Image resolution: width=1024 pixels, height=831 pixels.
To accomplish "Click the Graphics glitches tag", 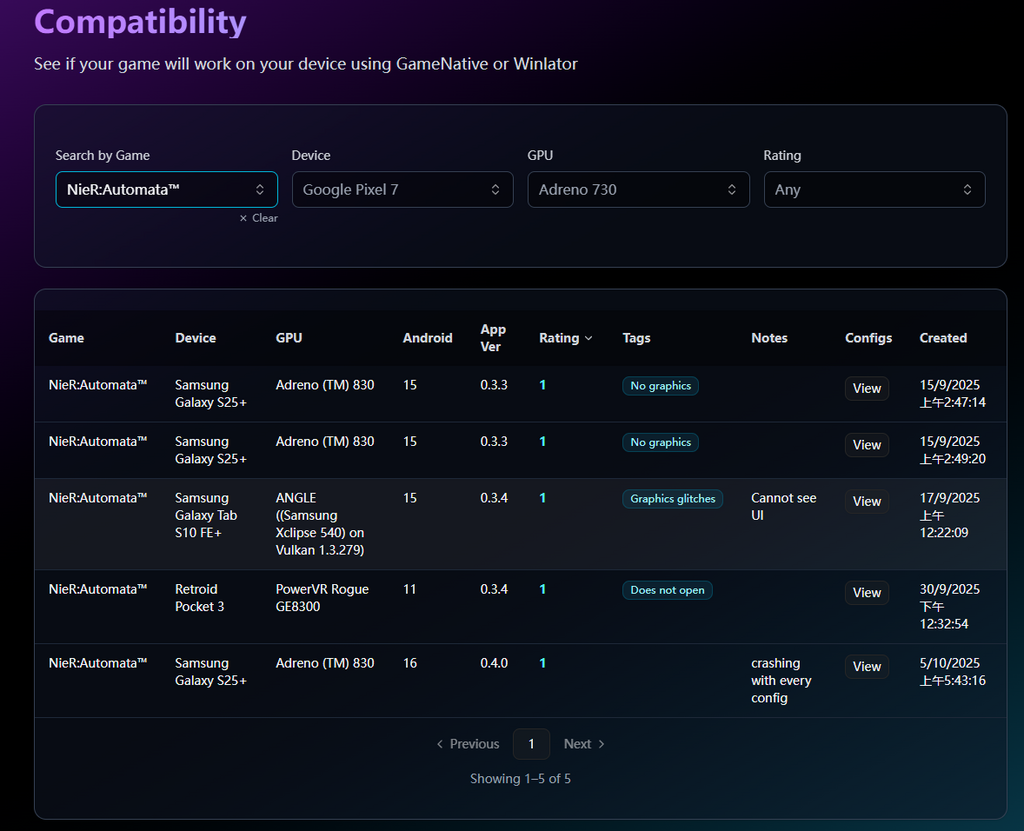I will [672, 499].
